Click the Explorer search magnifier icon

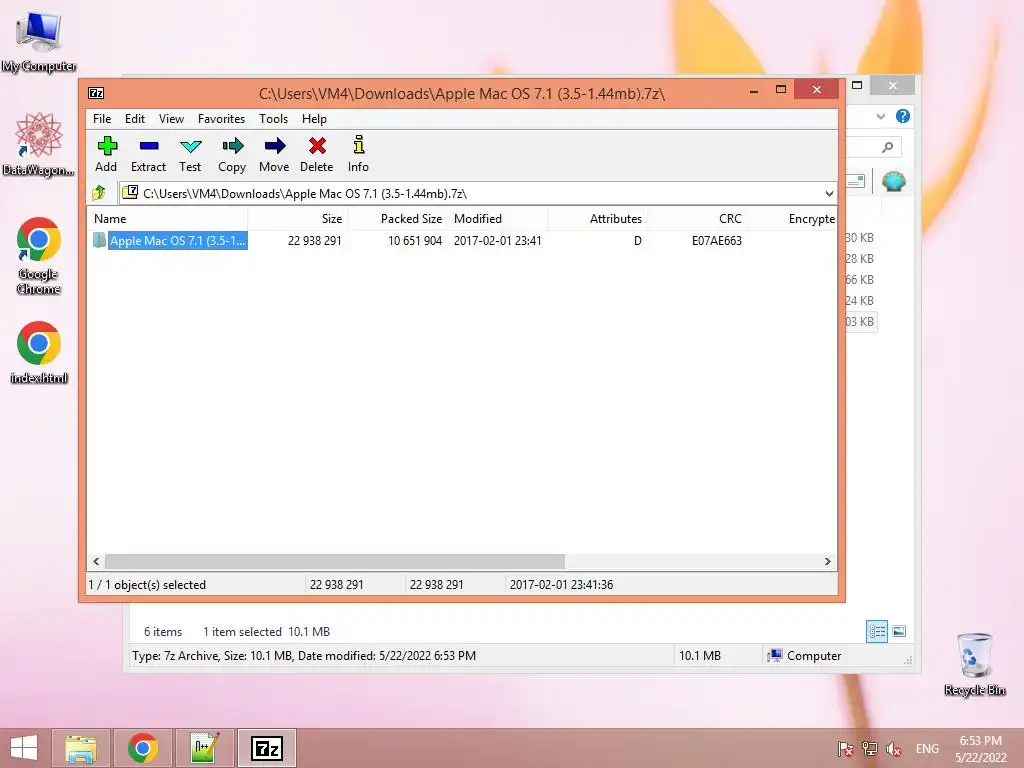887,148
